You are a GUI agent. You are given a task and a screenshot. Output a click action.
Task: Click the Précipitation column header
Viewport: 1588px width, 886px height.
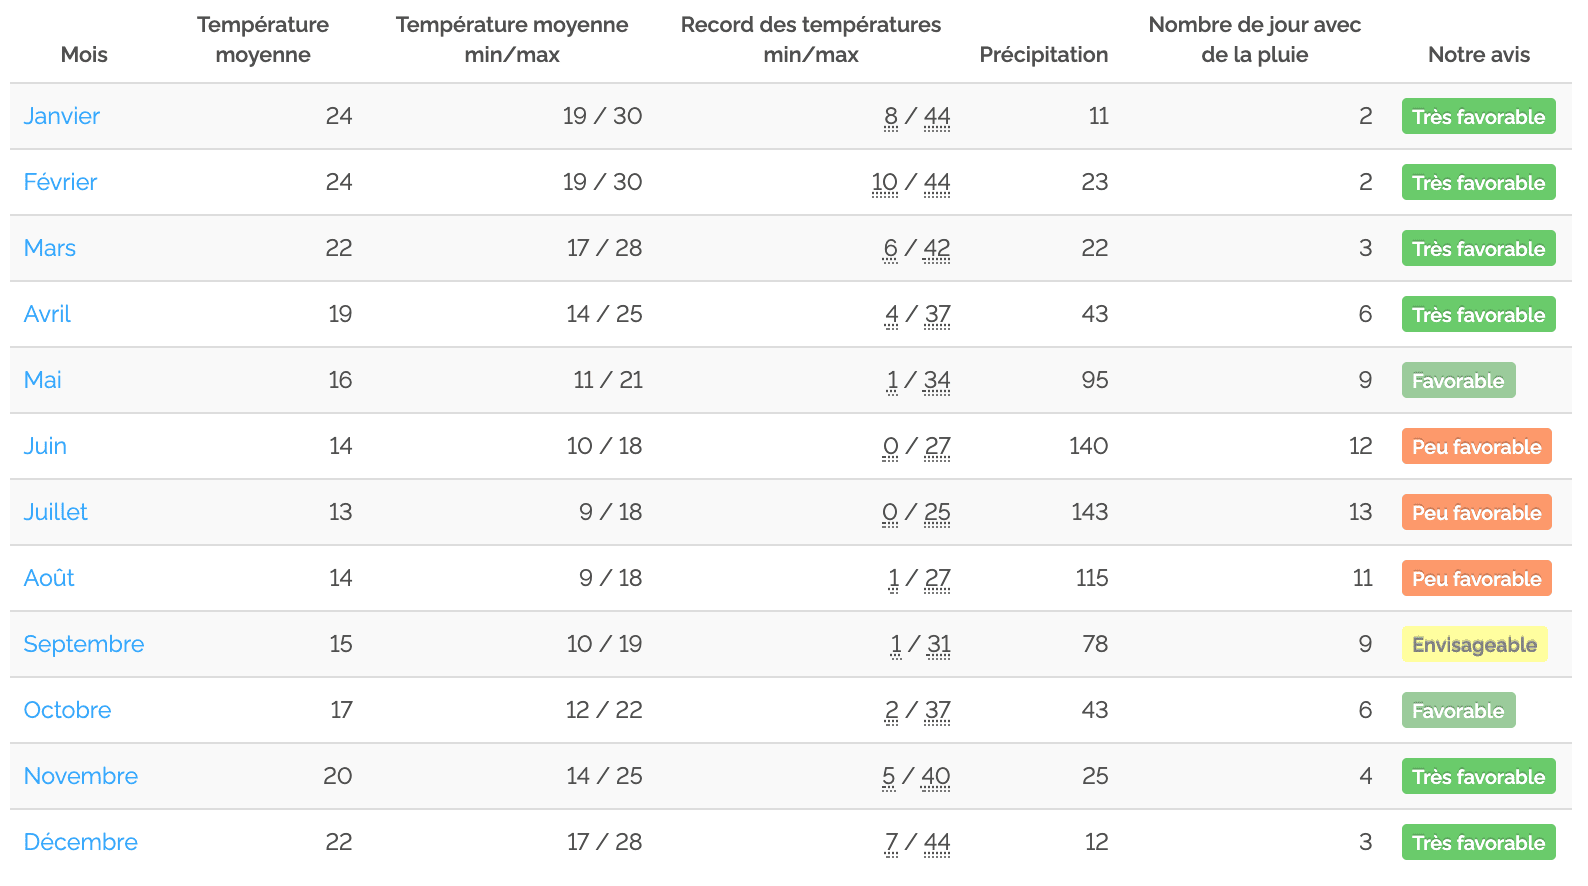click(1043, 54)
